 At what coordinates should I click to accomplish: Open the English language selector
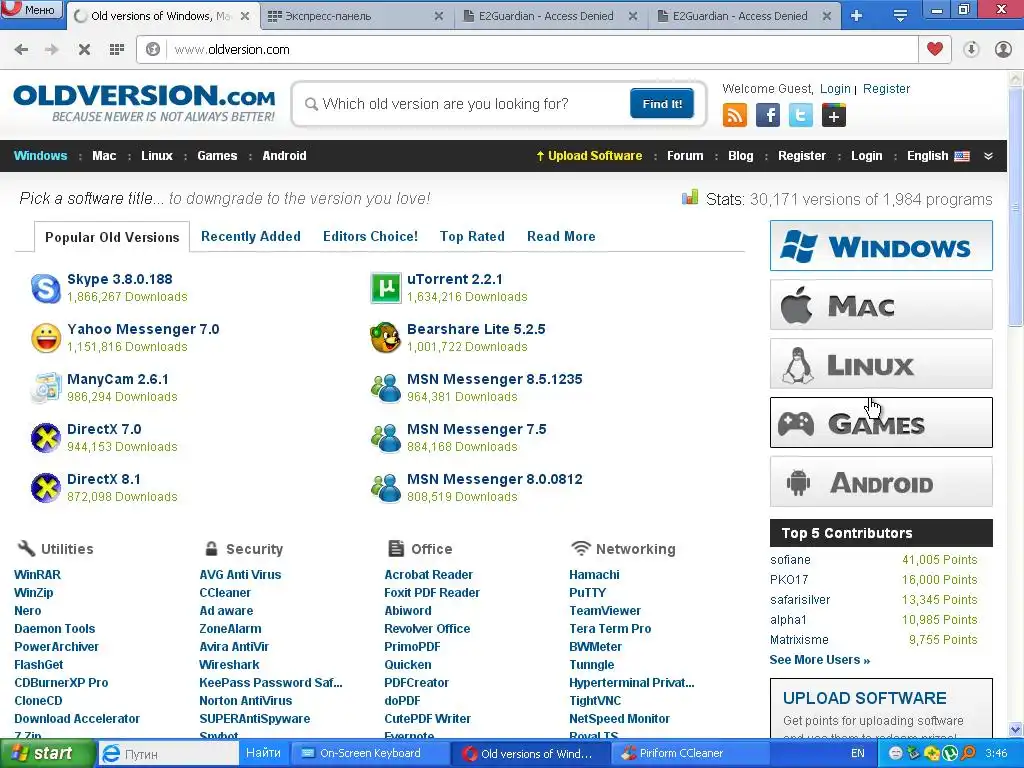point(938,156)
